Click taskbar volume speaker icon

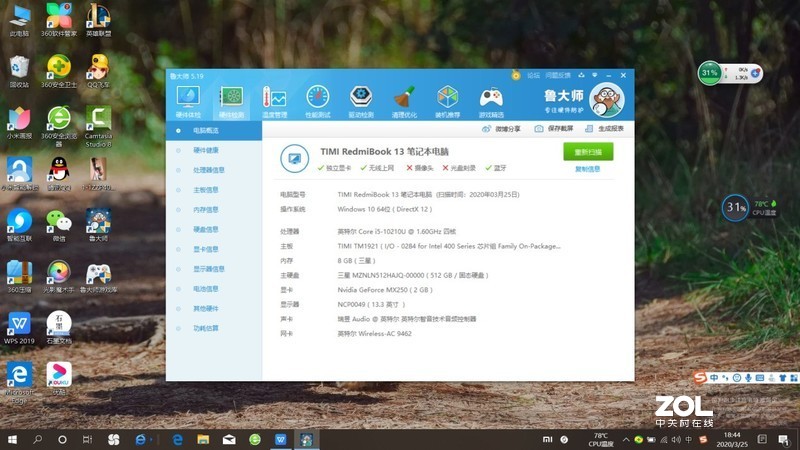[676, 439]
